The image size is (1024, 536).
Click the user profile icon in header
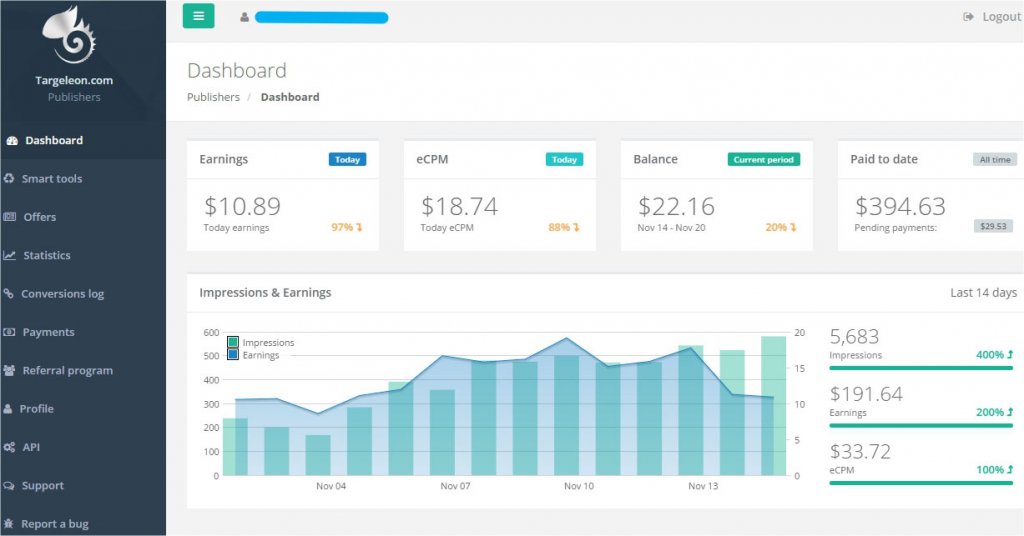(244, 17)
